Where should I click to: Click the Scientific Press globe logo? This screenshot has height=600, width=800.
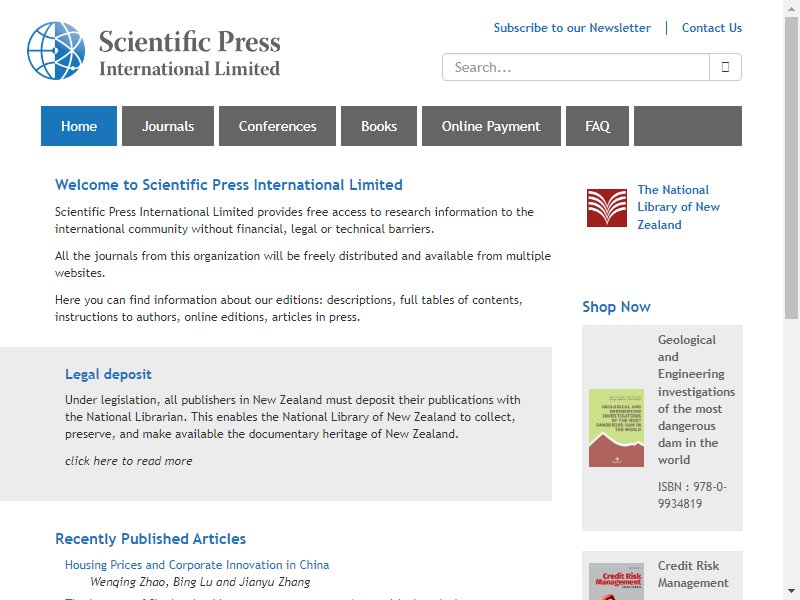[56, 51]
